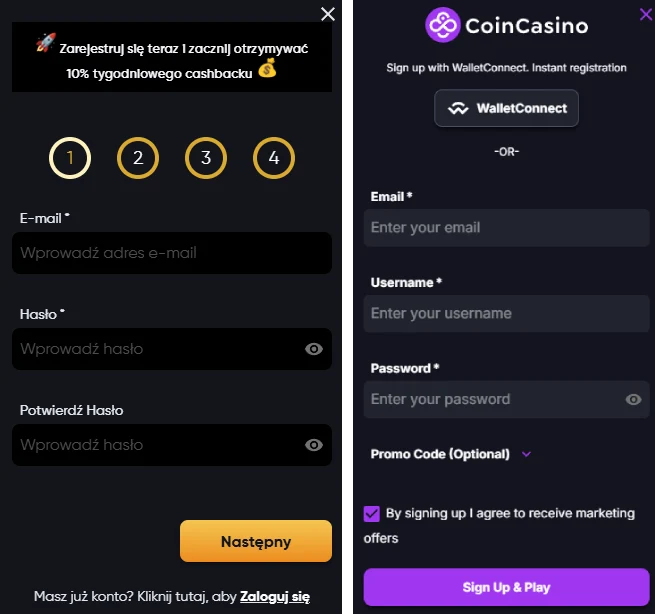
Task: Expand the Promo Code (Optional) chevron
Action: click(x=526, y=454)
